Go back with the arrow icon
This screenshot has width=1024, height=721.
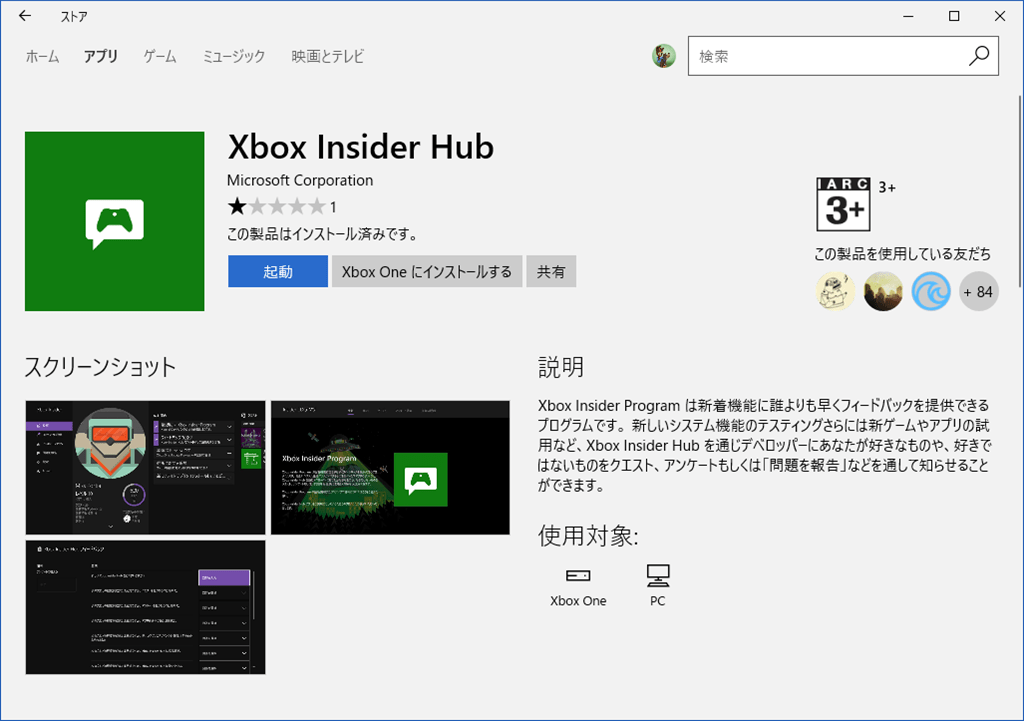[25, 16]
